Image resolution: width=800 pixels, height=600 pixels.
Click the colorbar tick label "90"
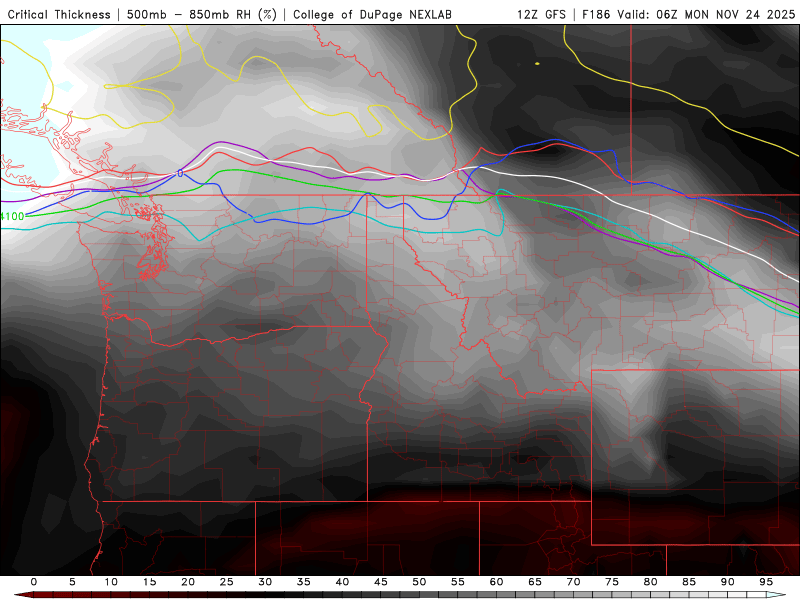[x=728, y=582]
